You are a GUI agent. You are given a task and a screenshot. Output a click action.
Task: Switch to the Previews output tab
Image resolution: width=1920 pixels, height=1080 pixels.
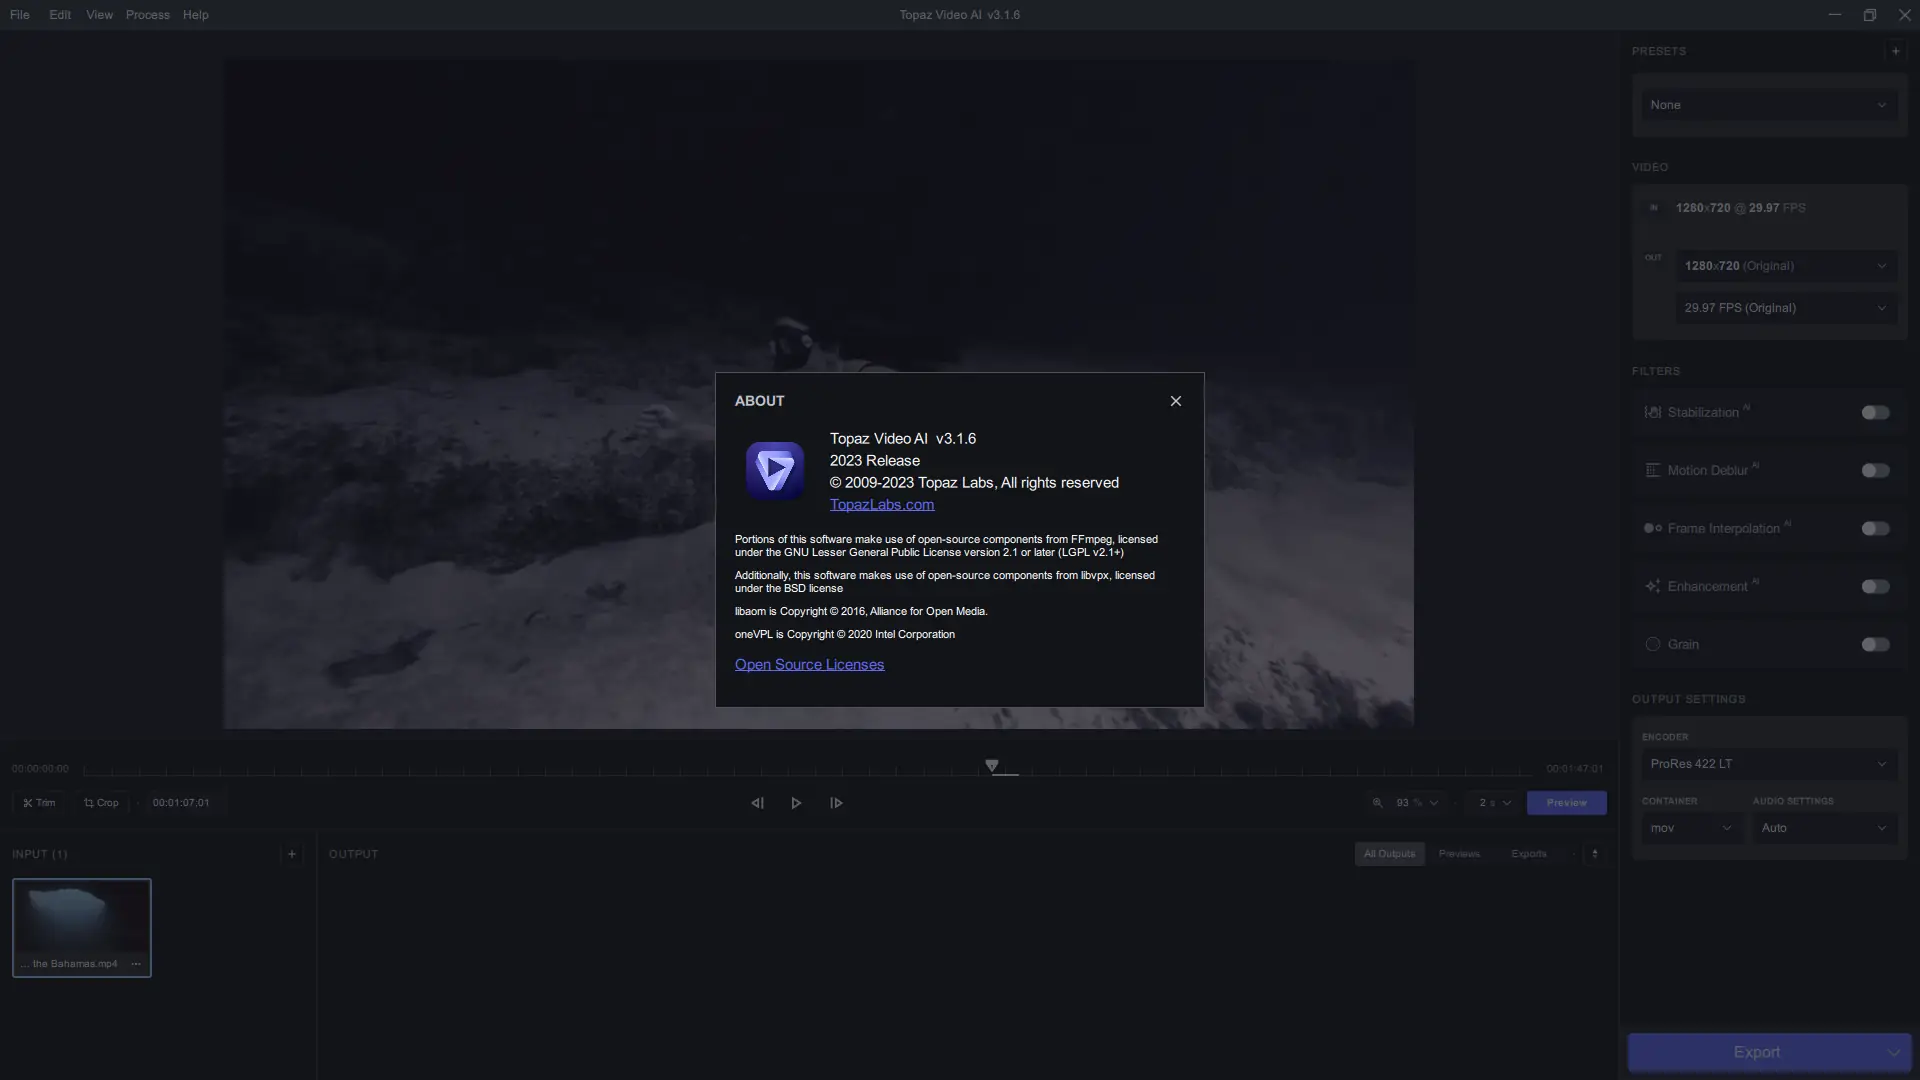tap(1458, 854)
